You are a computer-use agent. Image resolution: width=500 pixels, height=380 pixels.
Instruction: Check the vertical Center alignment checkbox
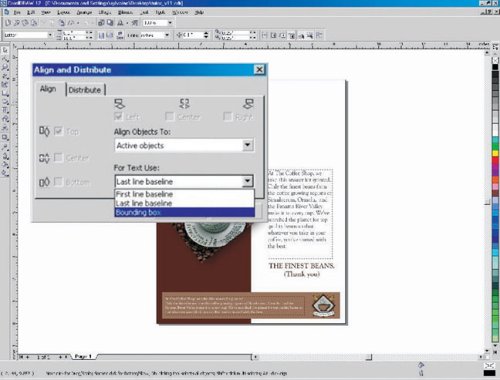(58, 157)
